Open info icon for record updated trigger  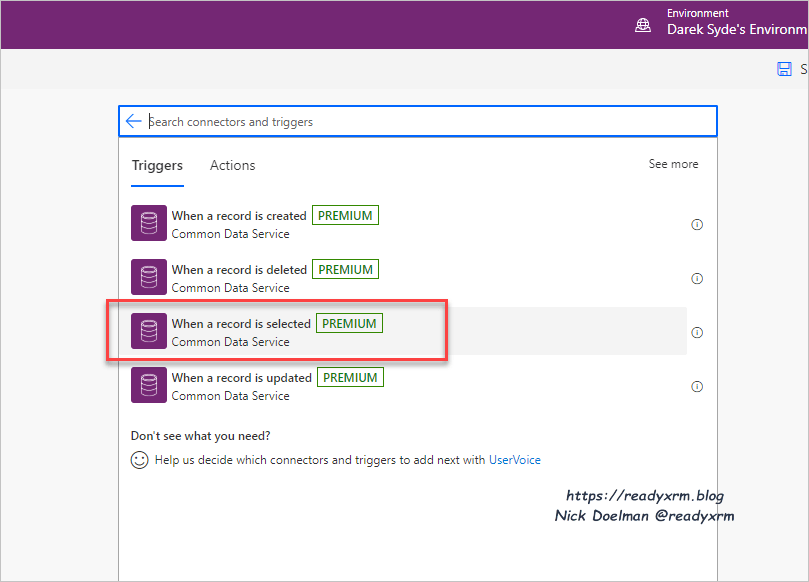pos(697,387)
